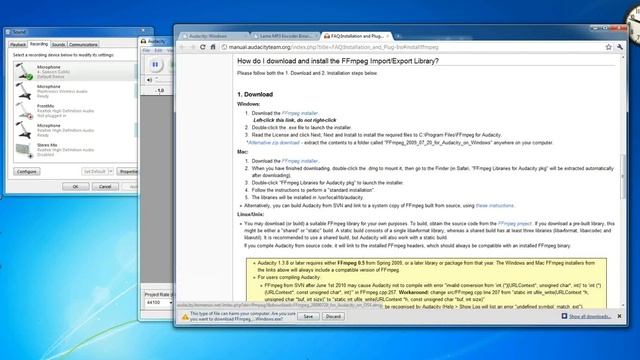Open the browser wrench settings menu
This screenshot has height=360, width=640.
620,47
